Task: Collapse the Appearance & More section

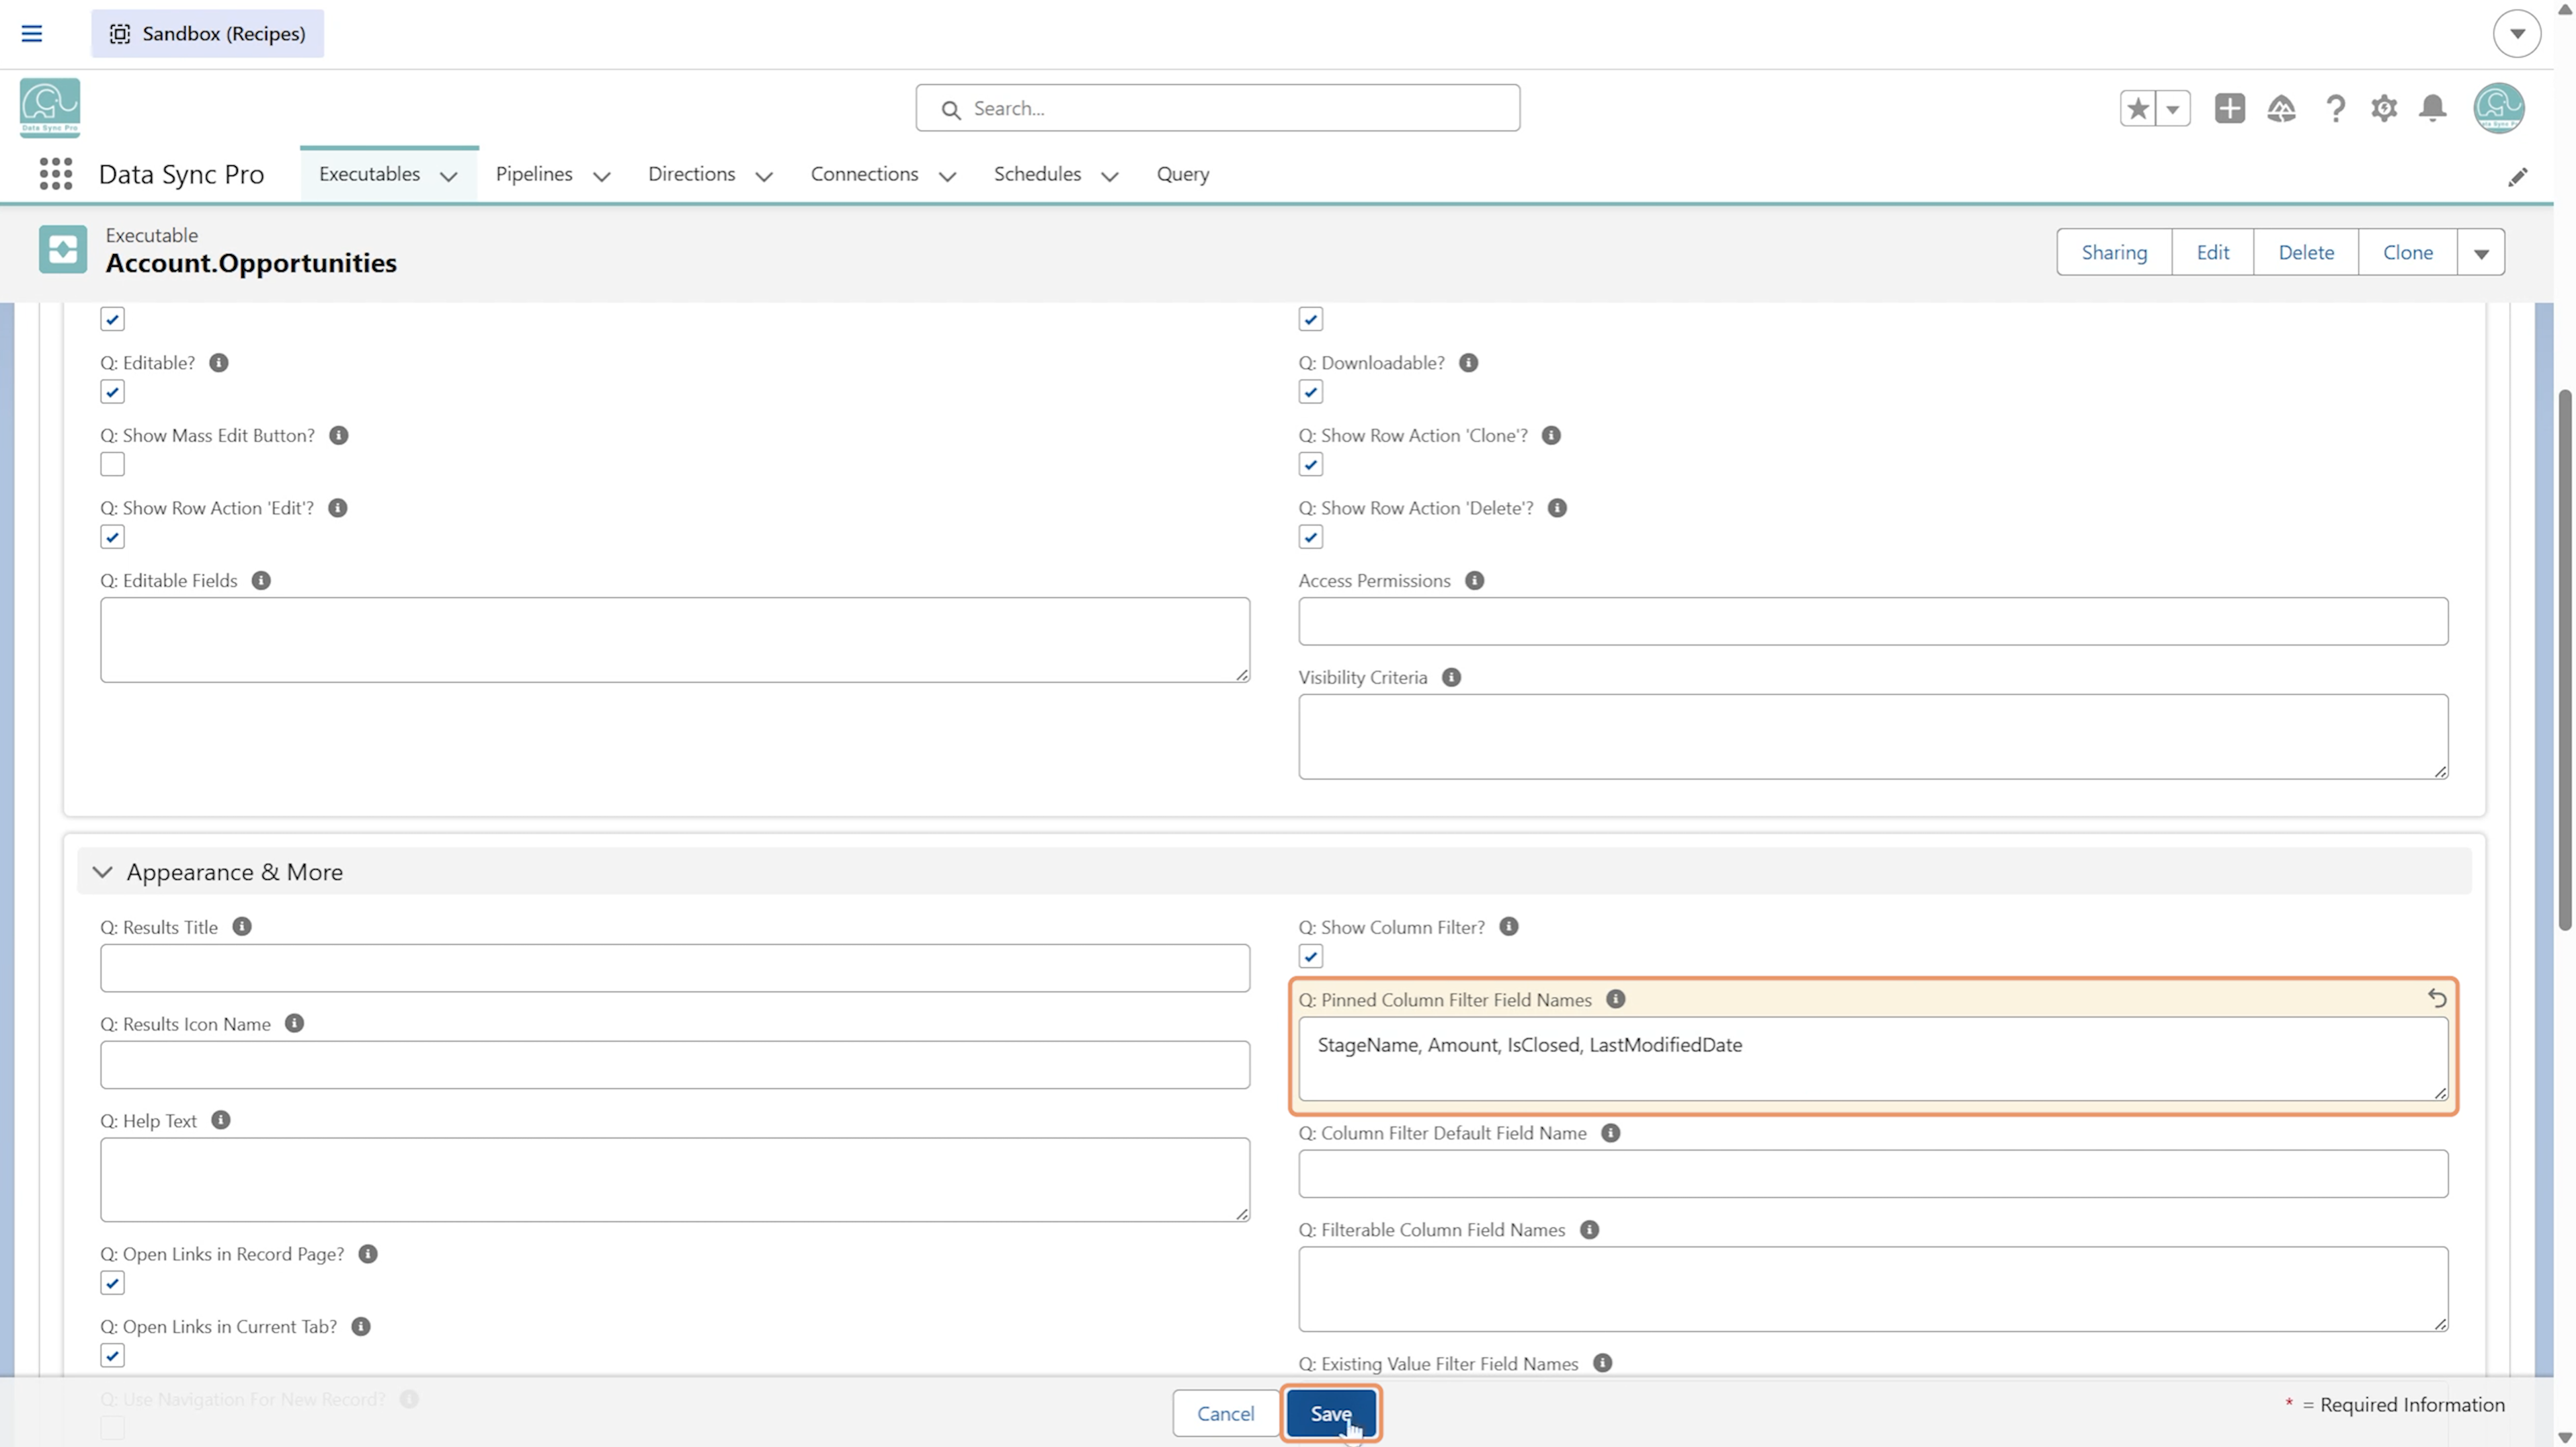Action: point(102,872)
